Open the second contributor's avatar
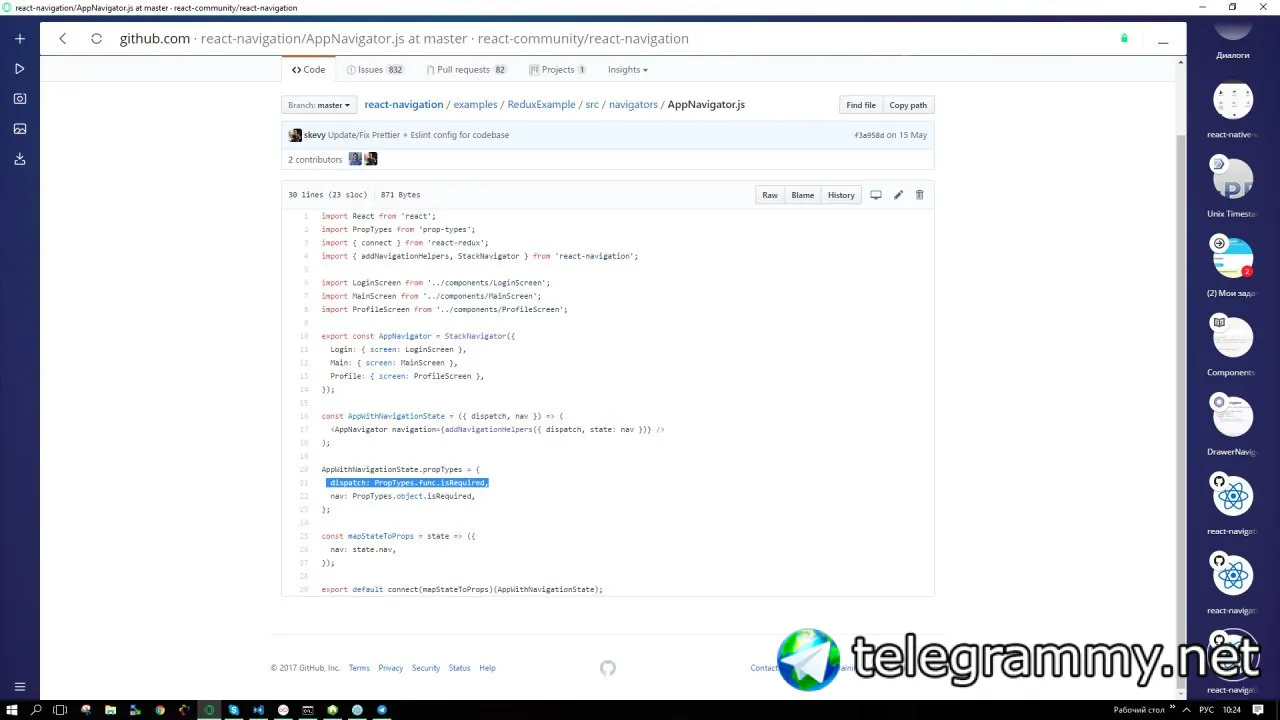This screenshot has width=1280, height=720. [x=371, y=159]
